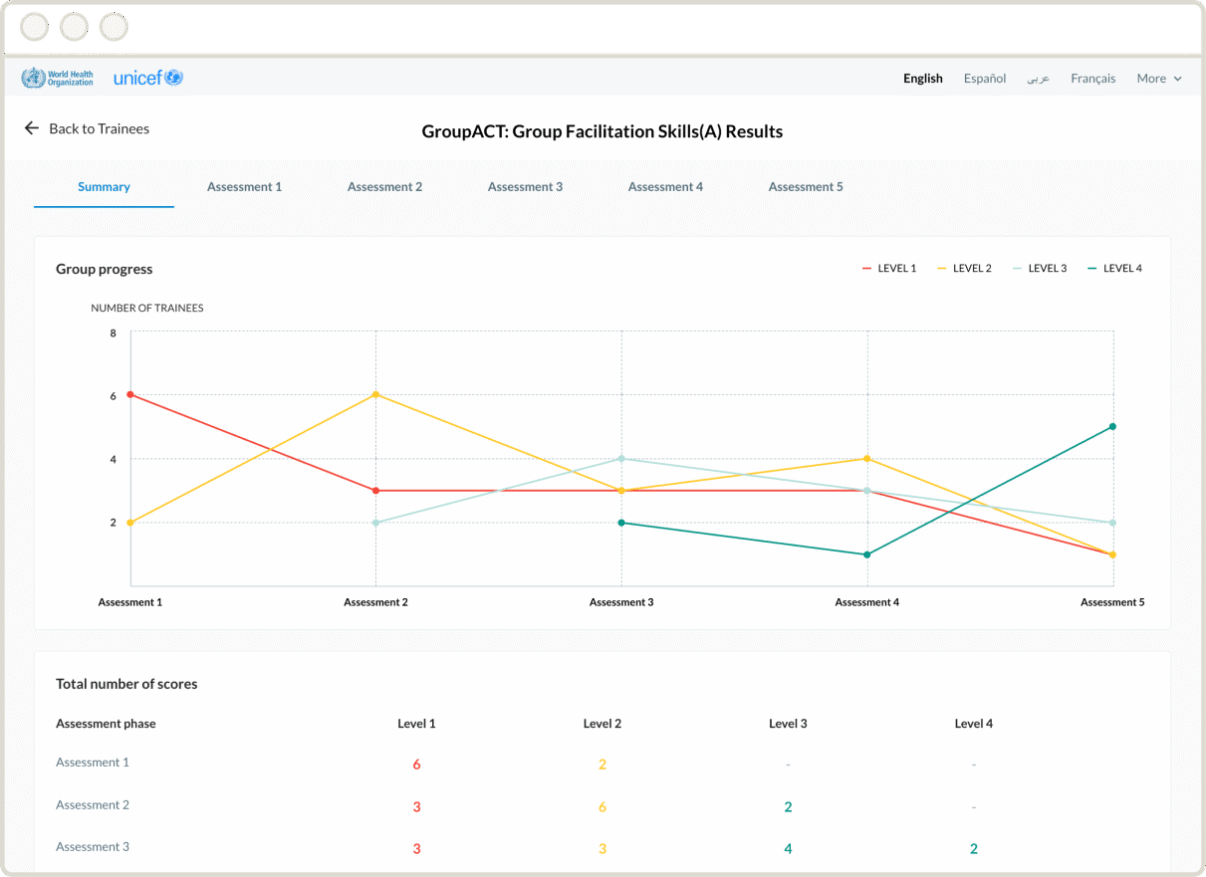Go back to Trainees list
Viewport: 1206px width, 877px height.
[98, 128]
